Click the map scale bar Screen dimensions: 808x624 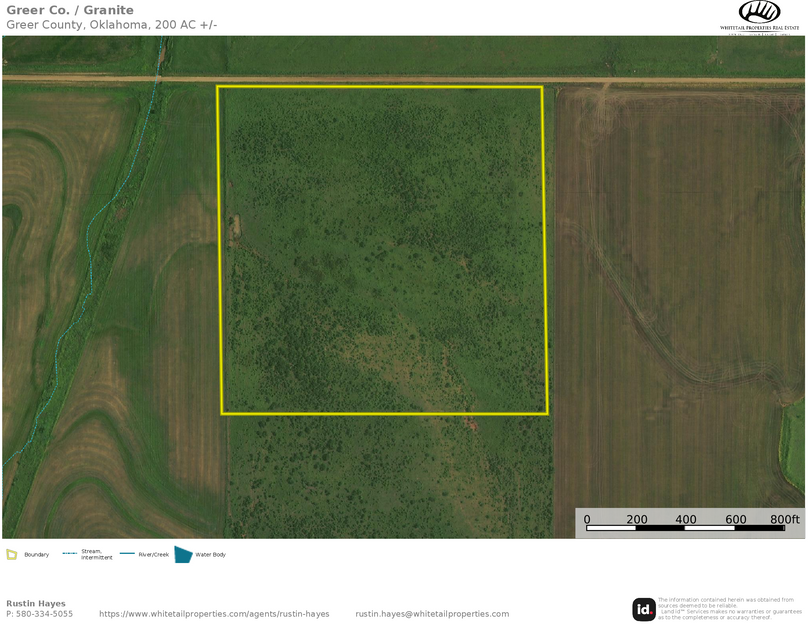pyautogui.click(x=690, y=526)
